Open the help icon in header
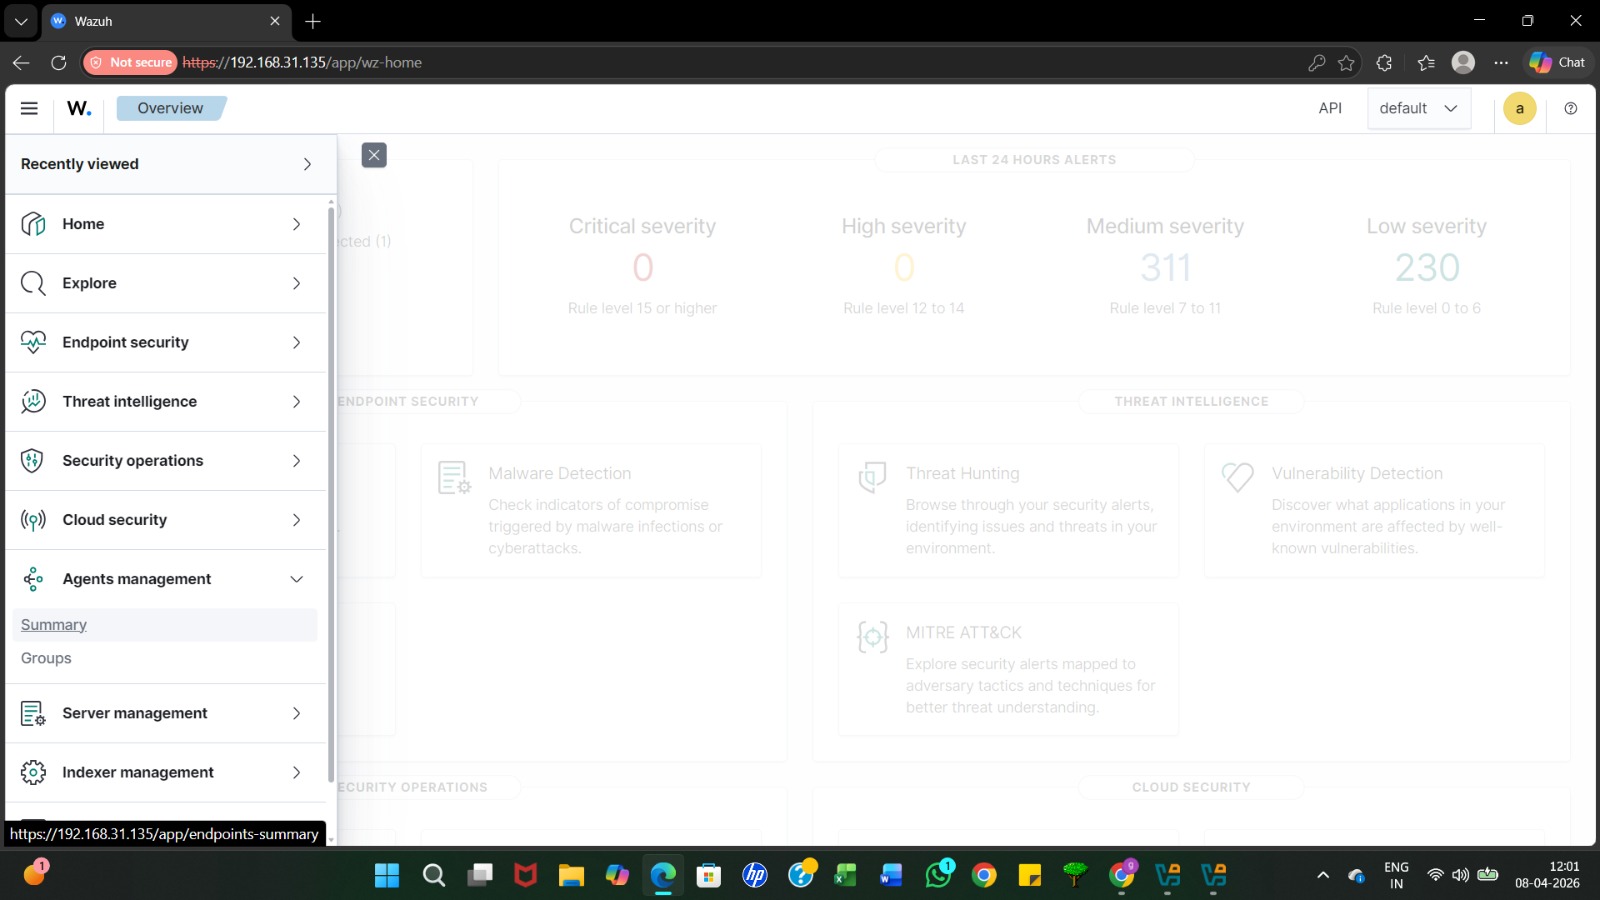This screenshot has height=900, width=1600. 1571,108
